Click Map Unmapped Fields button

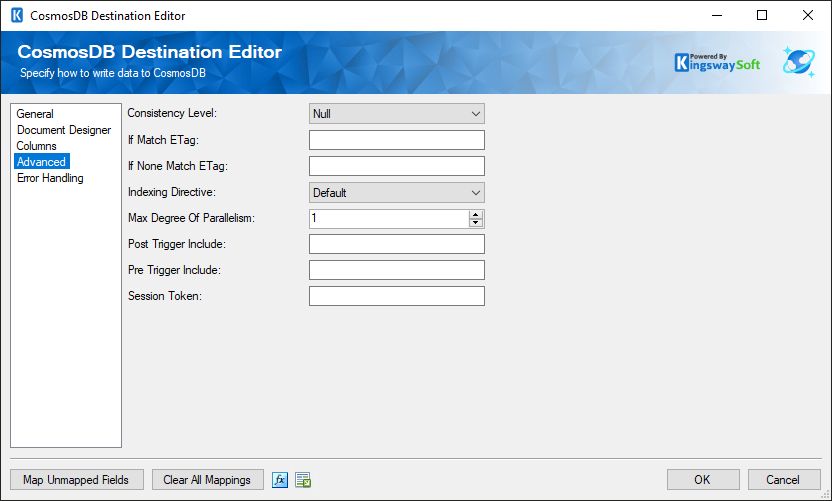(x=76, y=480)
